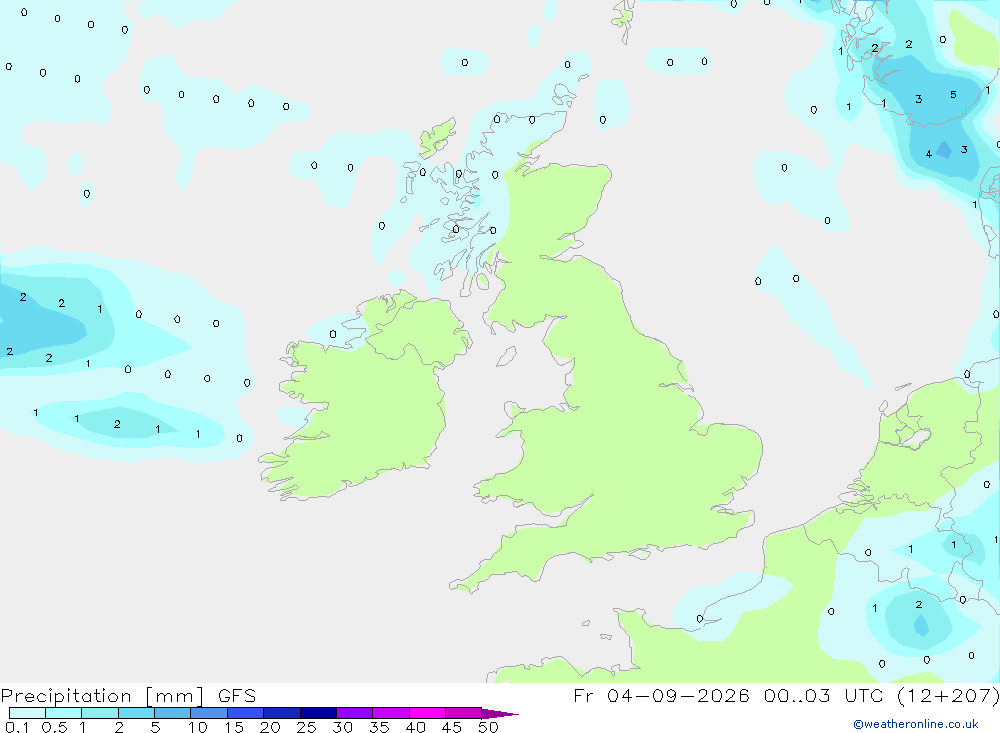Click the map value "5" over Norway
Viewport: 1000px width, 733px height.
(x=953, y=94)
